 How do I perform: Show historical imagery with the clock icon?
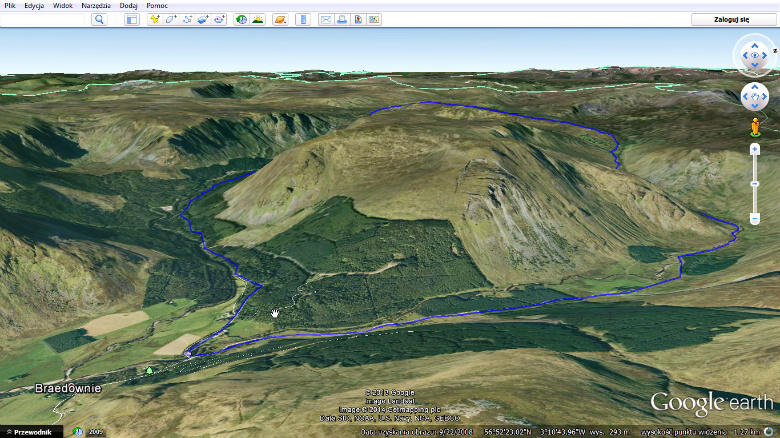242,19
